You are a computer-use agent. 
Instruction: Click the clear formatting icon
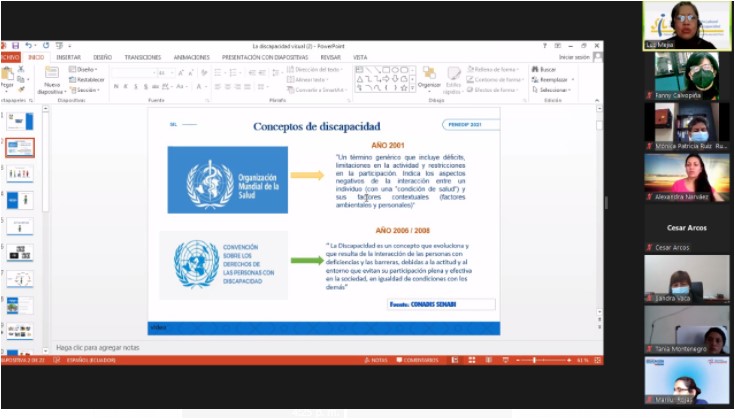click(x=204, y=73)
